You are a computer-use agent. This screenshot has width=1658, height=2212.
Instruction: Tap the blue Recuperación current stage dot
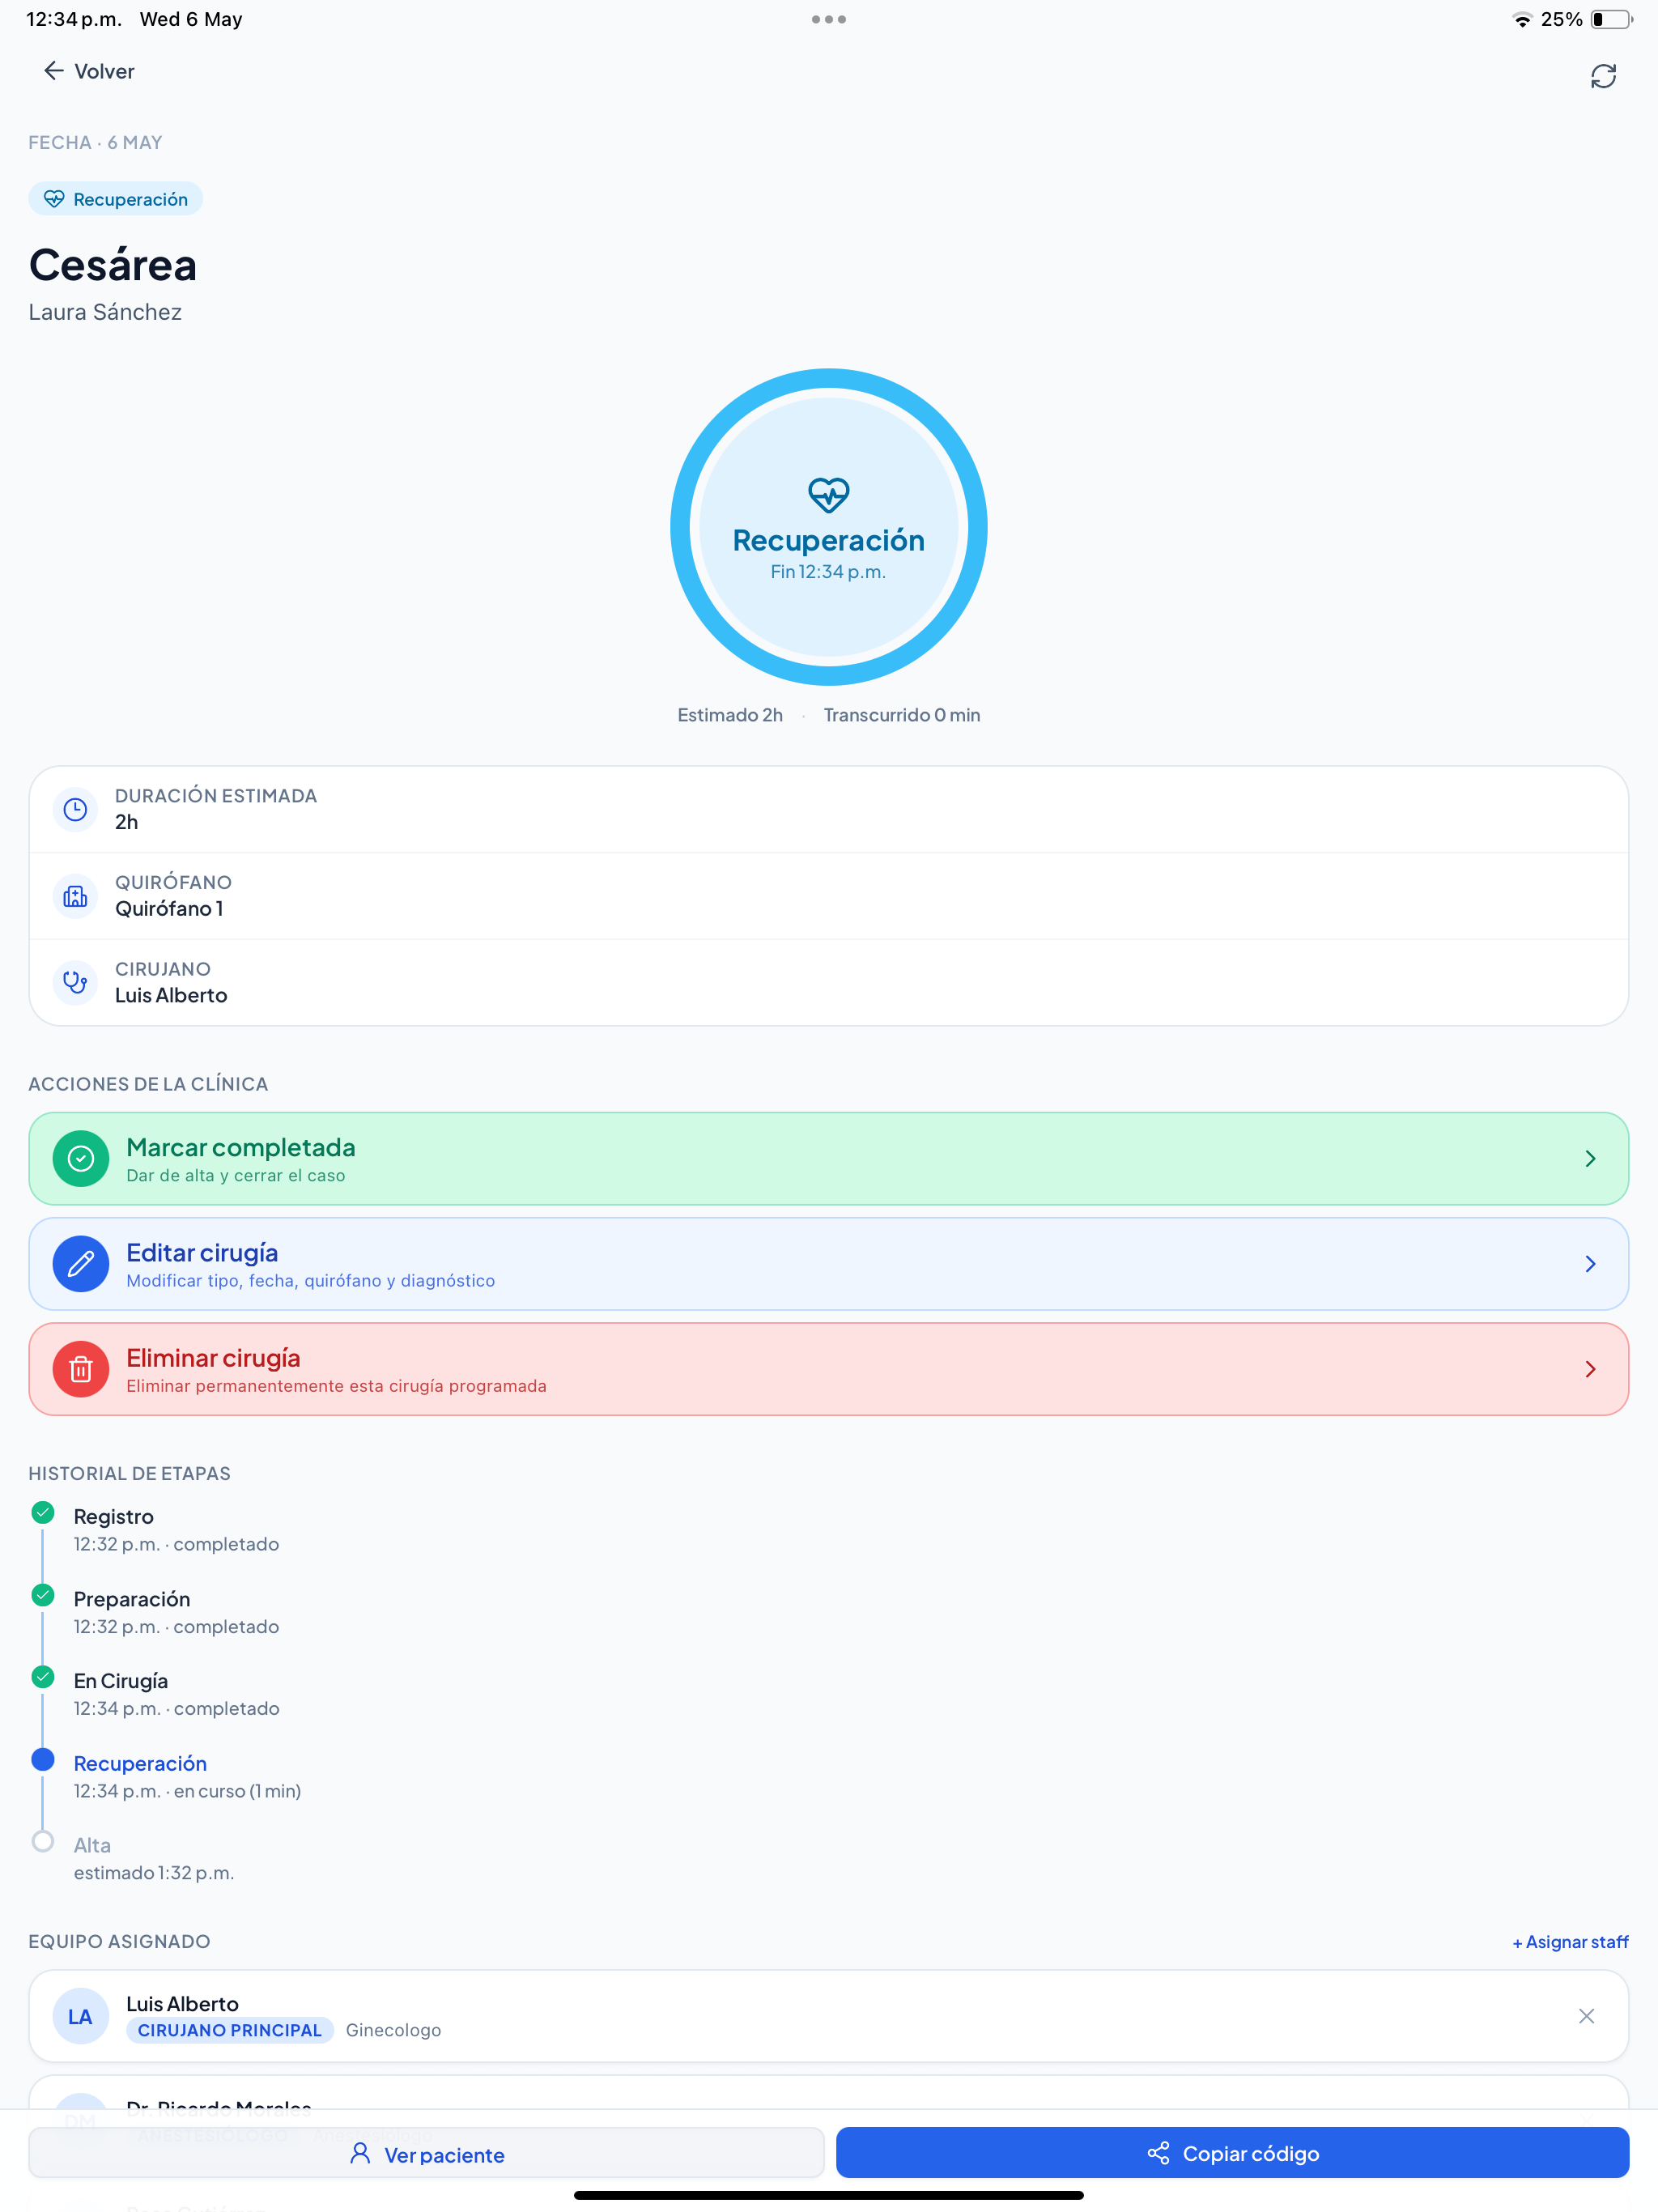click(x=43, y=1759)
